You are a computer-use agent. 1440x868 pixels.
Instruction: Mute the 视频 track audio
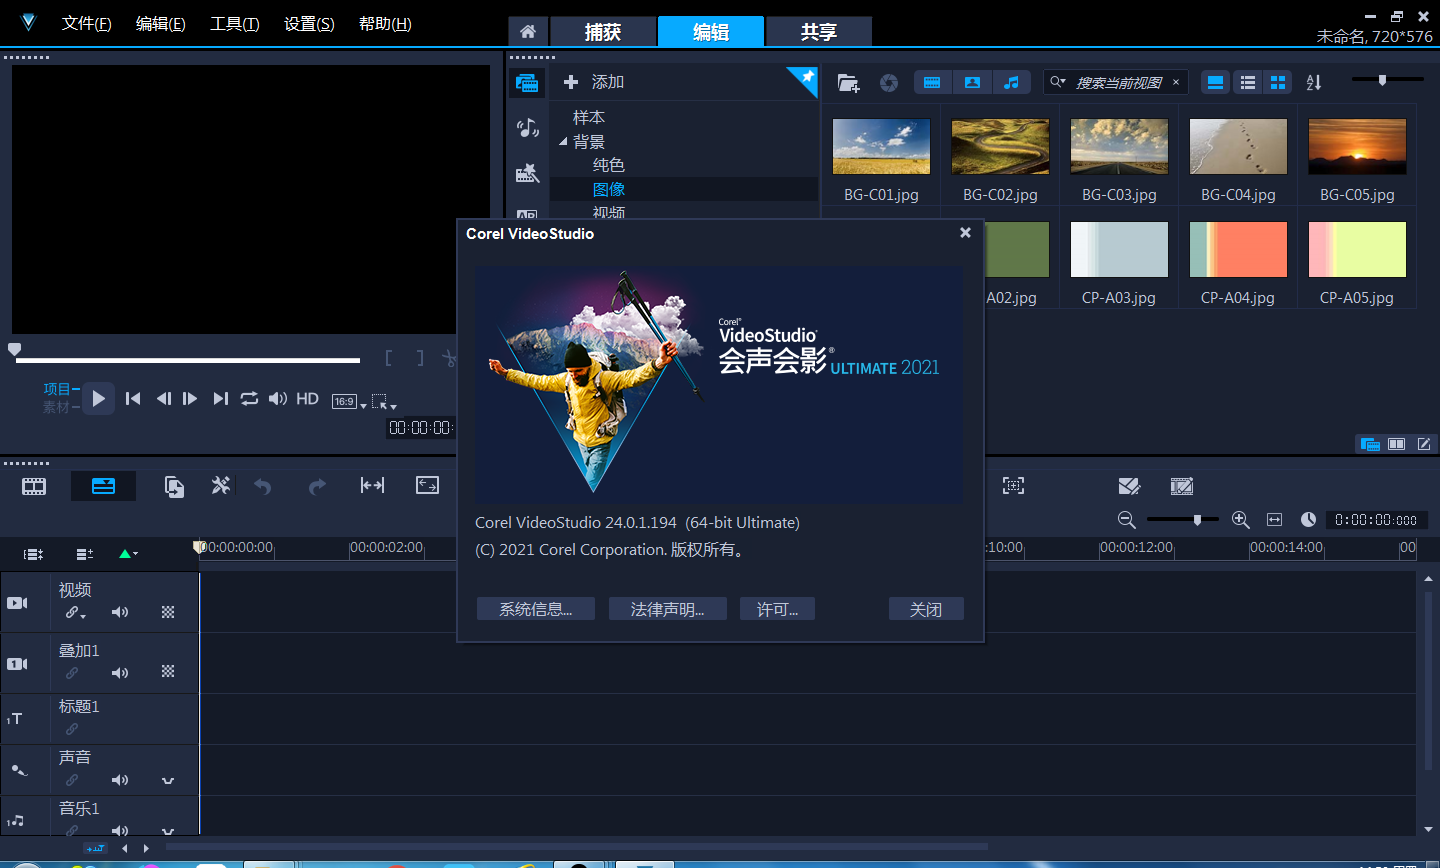click(120, 612)
